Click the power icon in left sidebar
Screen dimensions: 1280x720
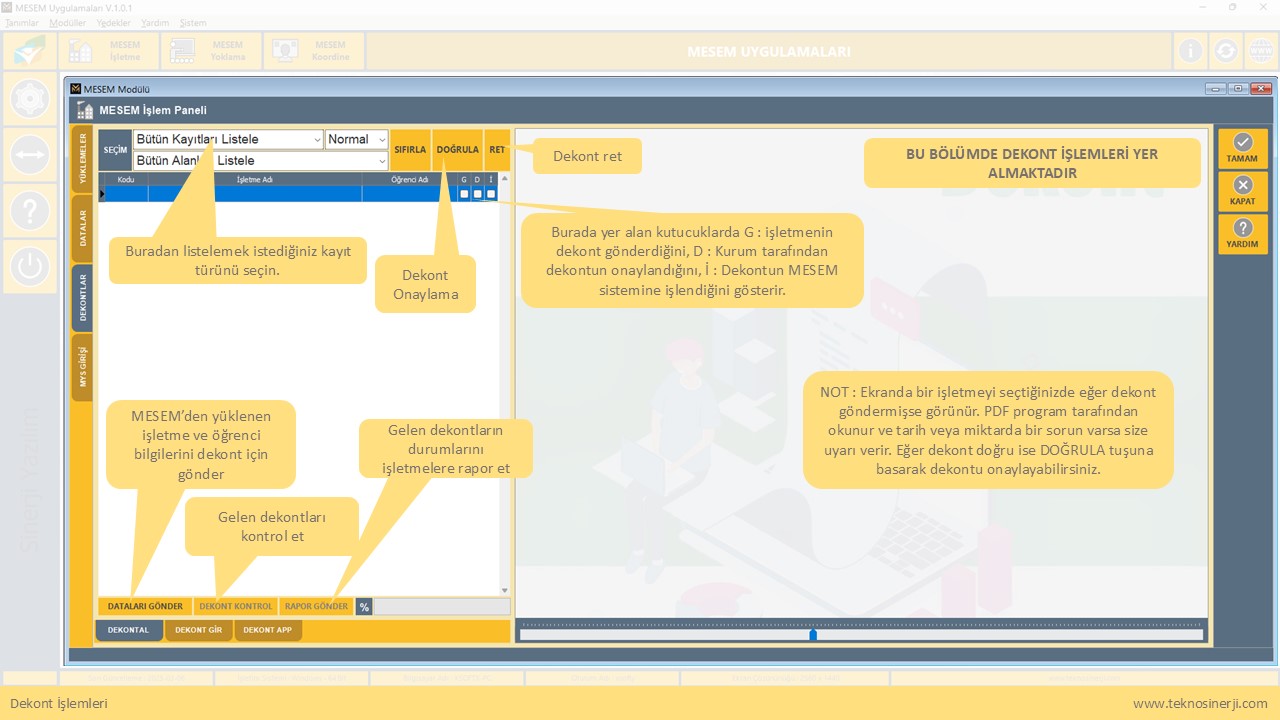point(30,266)
